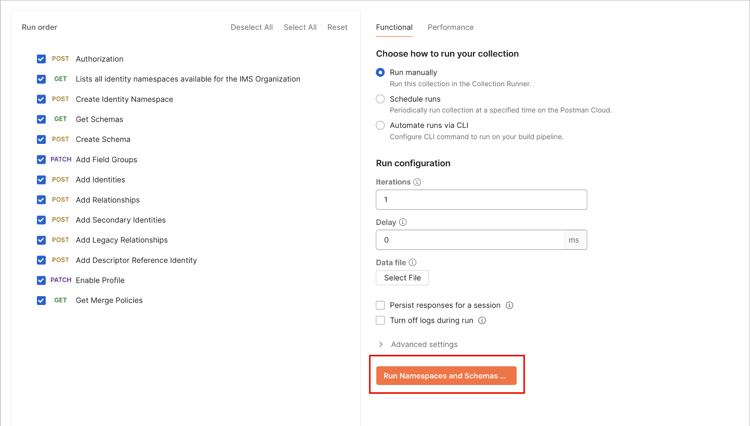The width and height of the screenshot is (750, 426).
Task: Click the Reset link
Action: point(337,27)
